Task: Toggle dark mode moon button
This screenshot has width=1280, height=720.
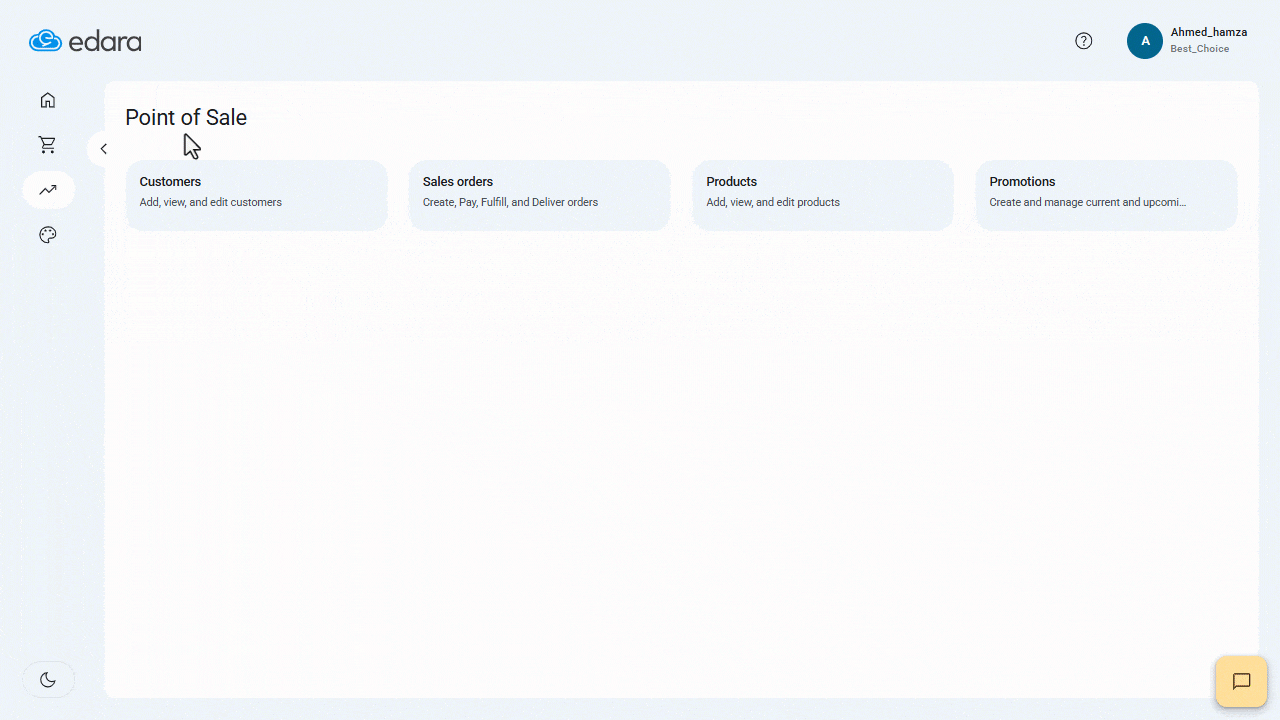Action: pos(48,680)
